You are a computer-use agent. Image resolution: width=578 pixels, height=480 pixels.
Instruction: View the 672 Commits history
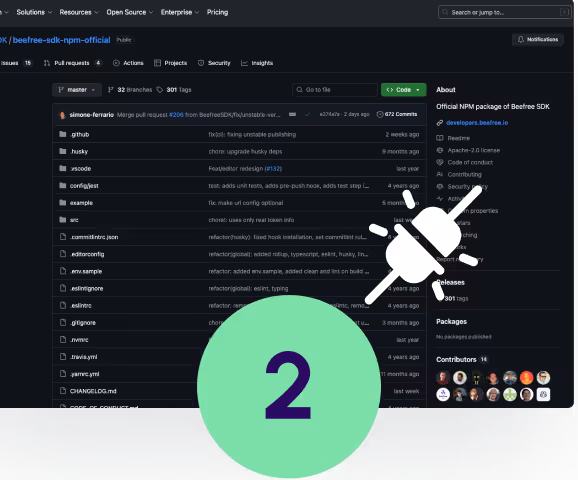[397, 114]
